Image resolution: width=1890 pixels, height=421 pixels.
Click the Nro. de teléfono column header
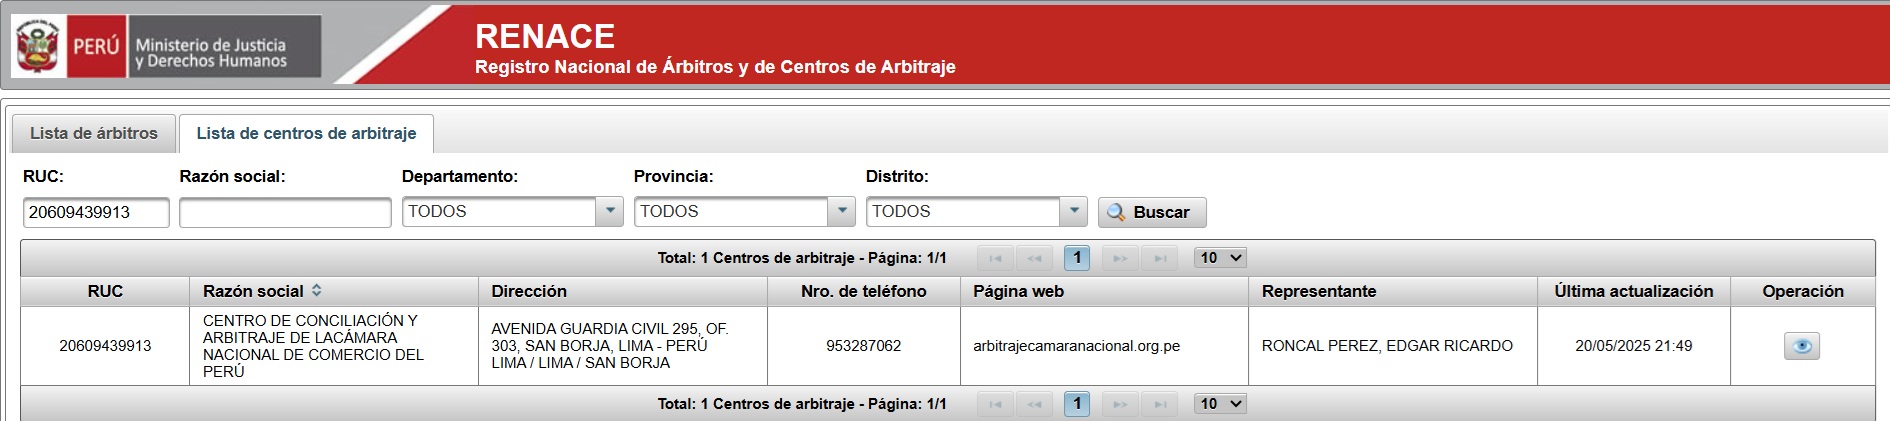coord(864,291)
